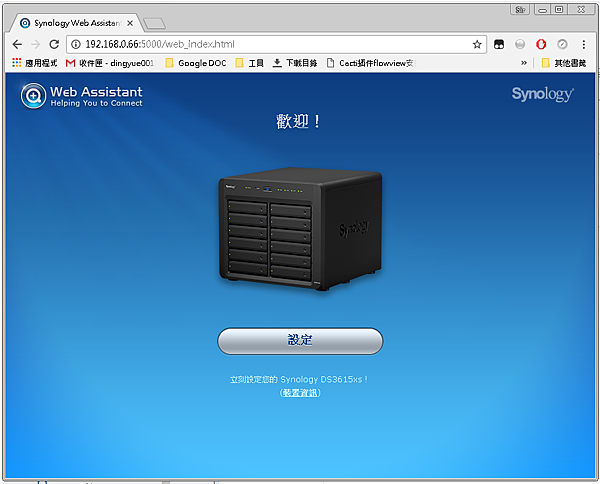Viewport: 600px width, 484px height.
Task: Bookmark this page with the star icon
Action: point(477,44)
